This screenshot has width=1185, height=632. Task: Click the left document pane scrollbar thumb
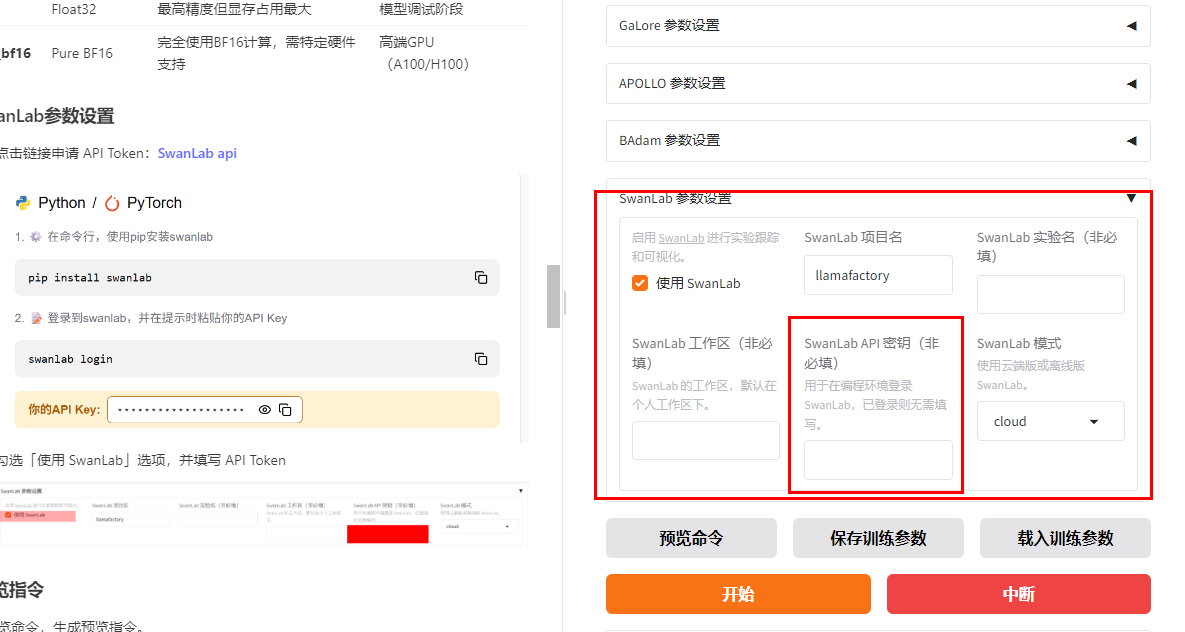[x=554, y=296]
